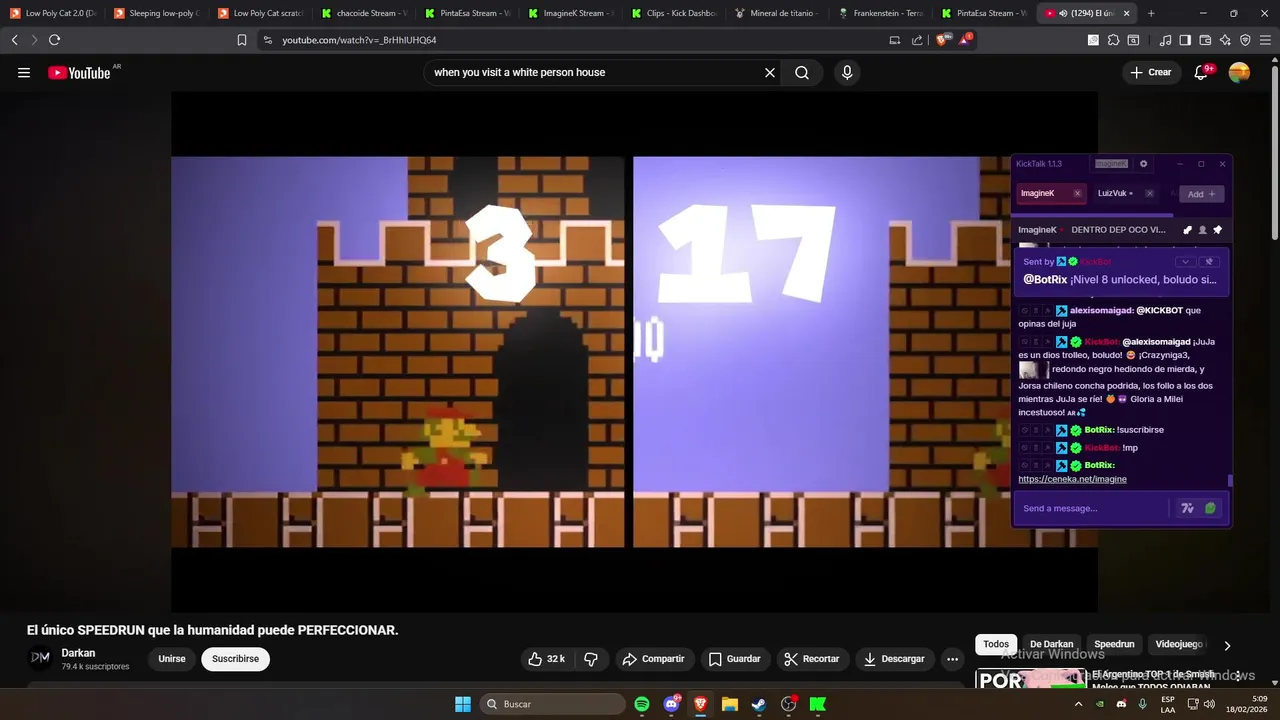
Task: Click the Recortar clip button
Action: (811, 659)
